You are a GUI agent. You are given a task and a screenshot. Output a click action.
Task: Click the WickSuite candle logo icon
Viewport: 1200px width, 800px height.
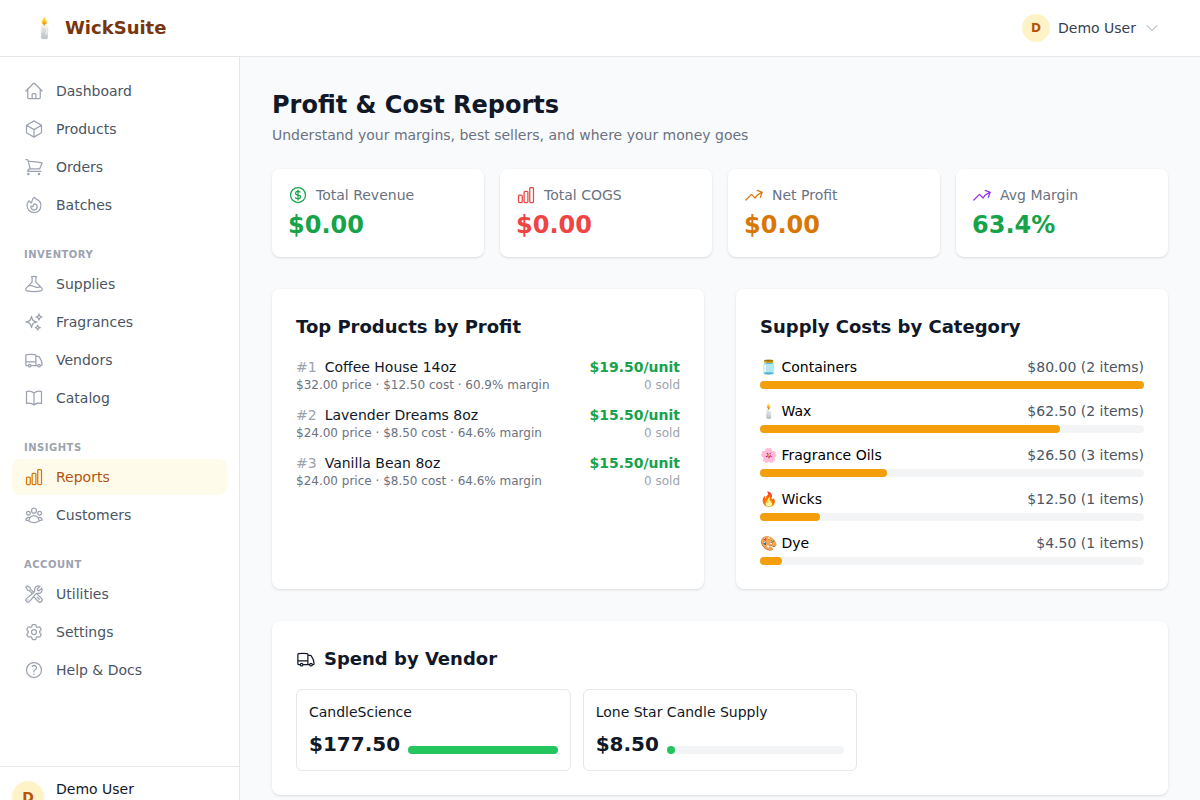point(43,28)
